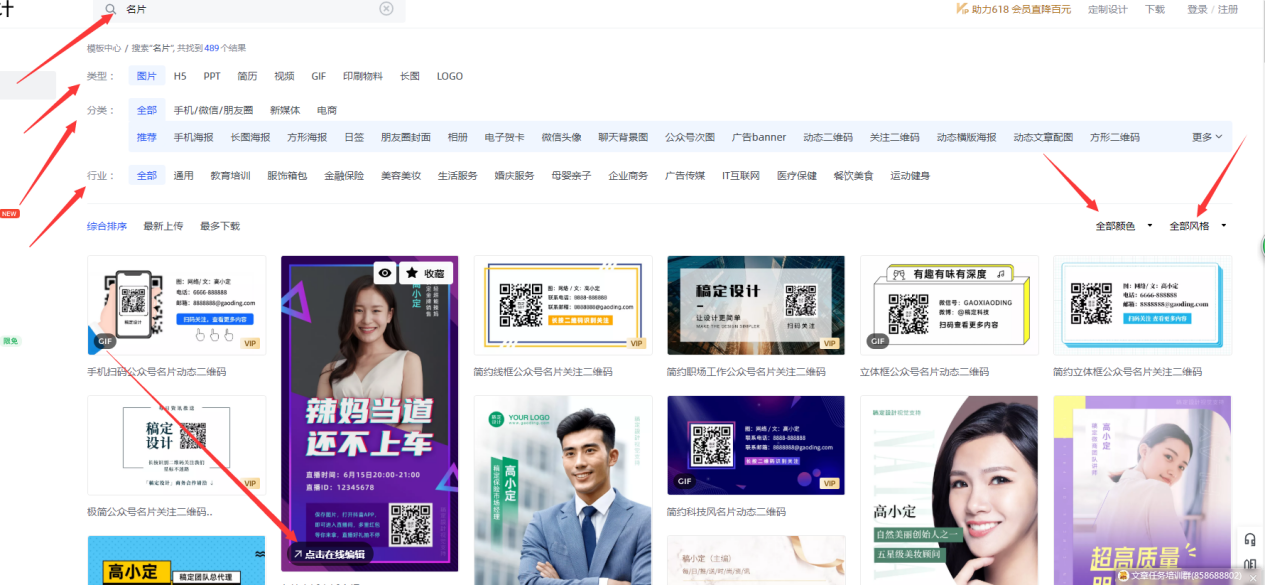Select the 视频 type tab
The image size is (1265, 585).
click(x=284, y=76)
